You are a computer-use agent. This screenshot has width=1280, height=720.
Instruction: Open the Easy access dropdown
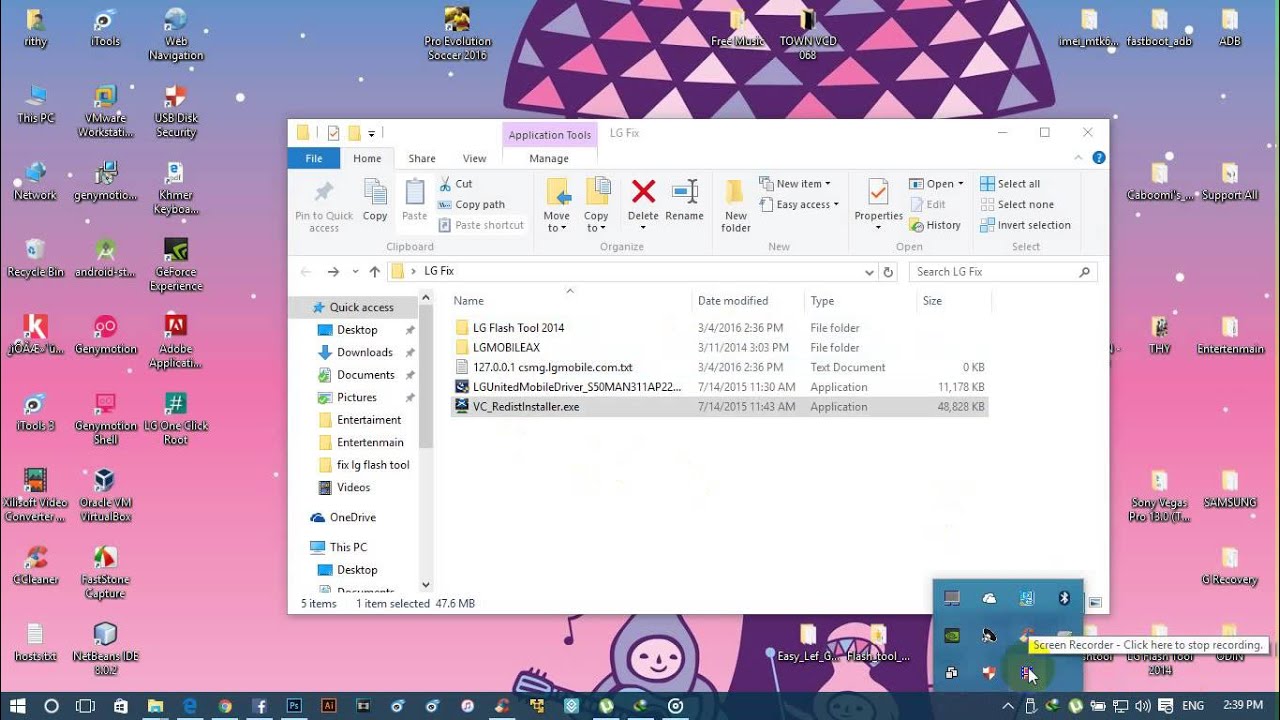(799, 205)
